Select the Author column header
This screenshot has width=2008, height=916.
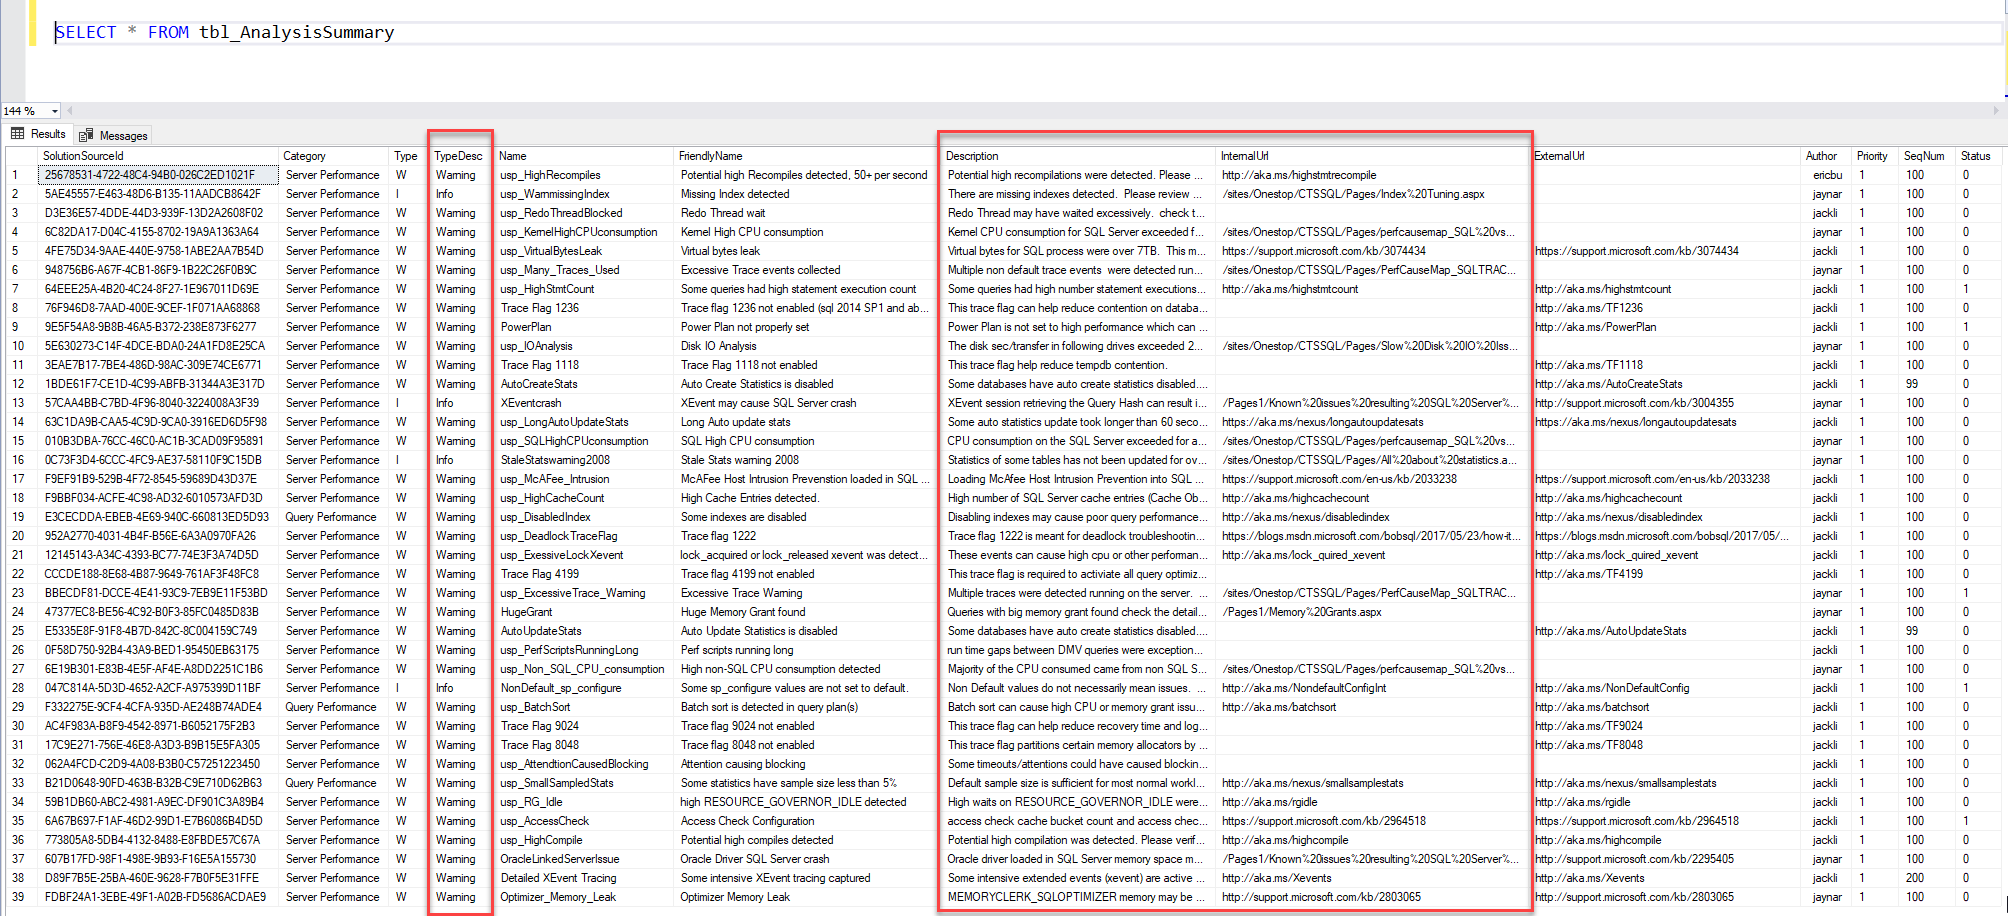[x=1822, y=155]
